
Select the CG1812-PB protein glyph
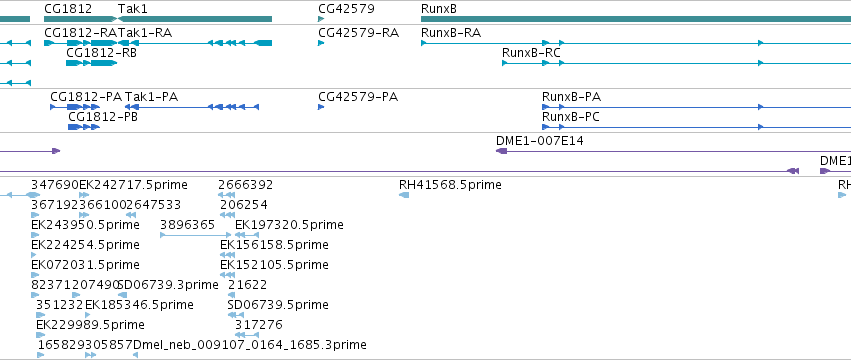coord(84,127)
